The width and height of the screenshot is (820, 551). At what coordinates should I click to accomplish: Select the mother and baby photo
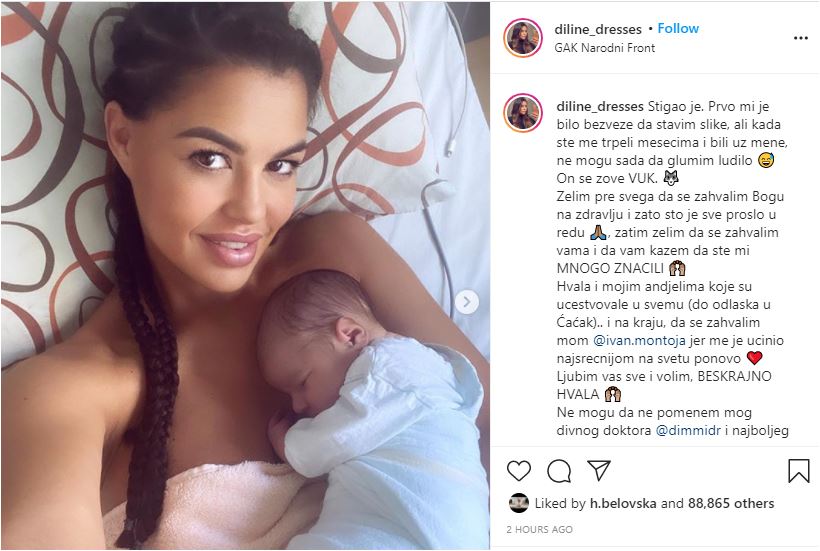245,276
